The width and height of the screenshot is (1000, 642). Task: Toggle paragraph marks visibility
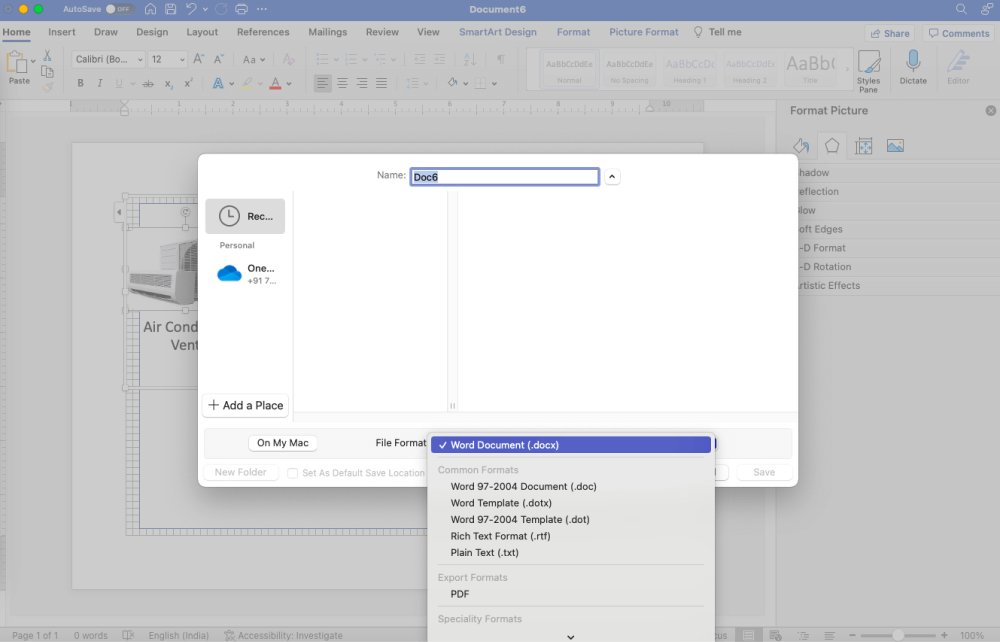[x=501, y=61]
